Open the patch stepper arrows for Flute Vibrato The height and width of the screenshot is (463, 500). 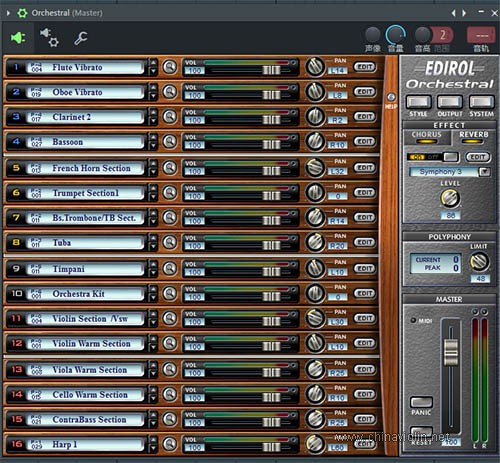click(153, 67)
